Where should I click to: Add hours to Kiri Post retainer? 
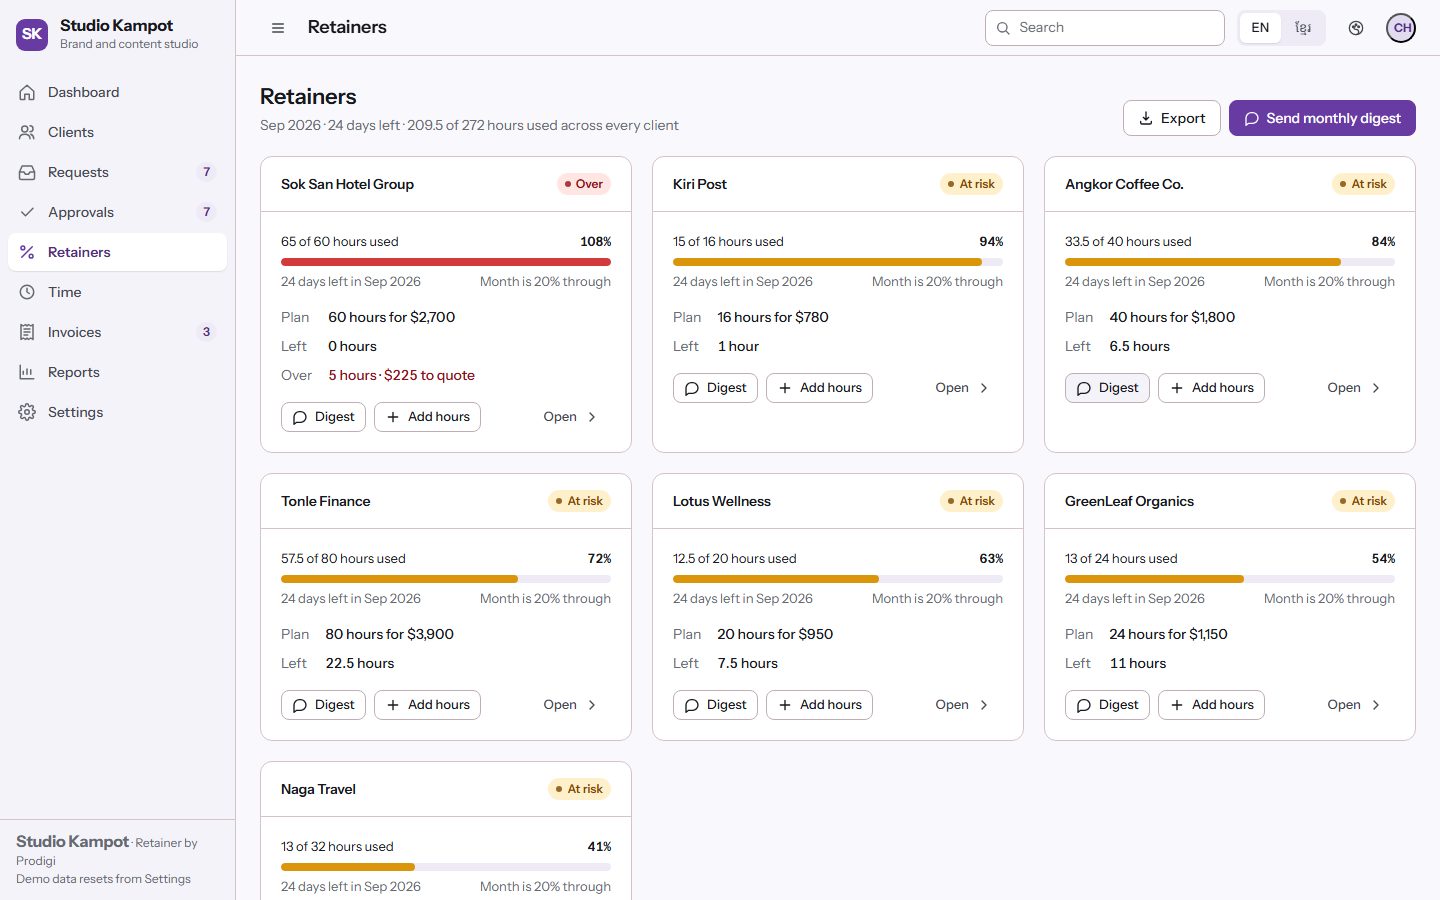click(x=819, y=388)
